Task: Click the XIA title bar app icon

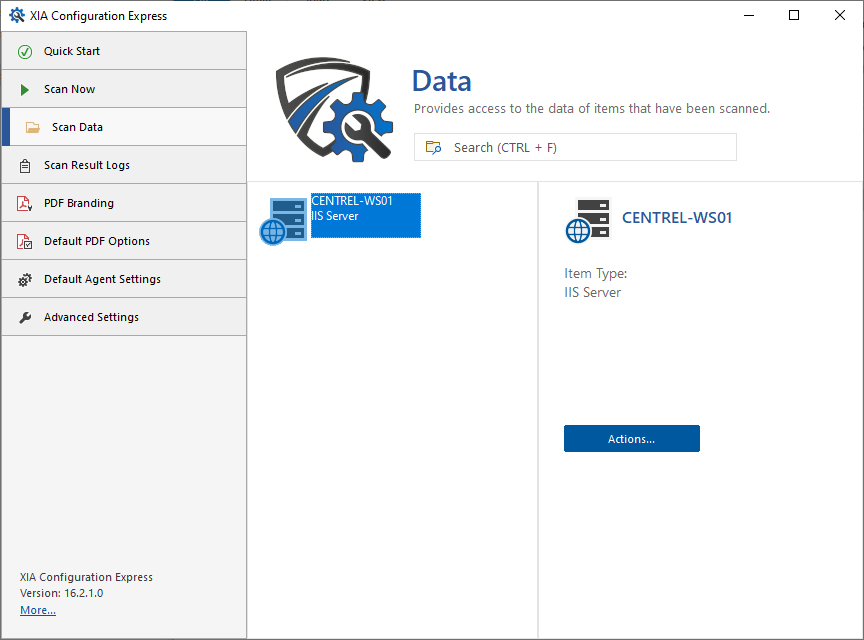Action: pos(17,15)
